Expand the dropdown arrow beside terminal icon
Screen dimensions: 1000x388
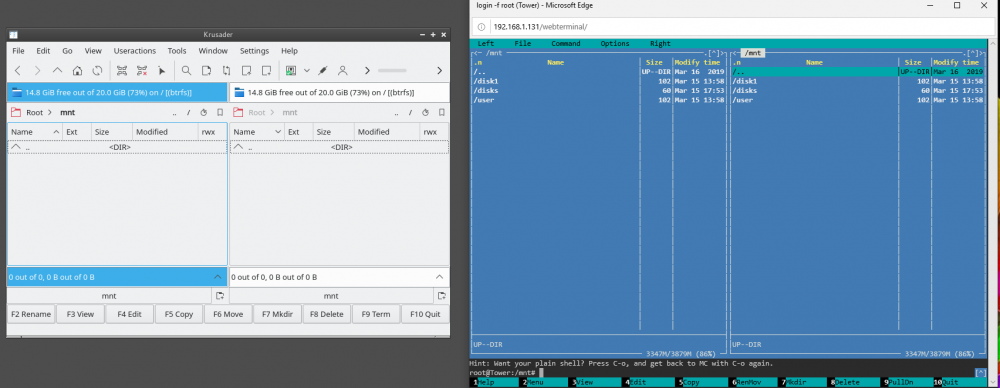click(307, 70)
